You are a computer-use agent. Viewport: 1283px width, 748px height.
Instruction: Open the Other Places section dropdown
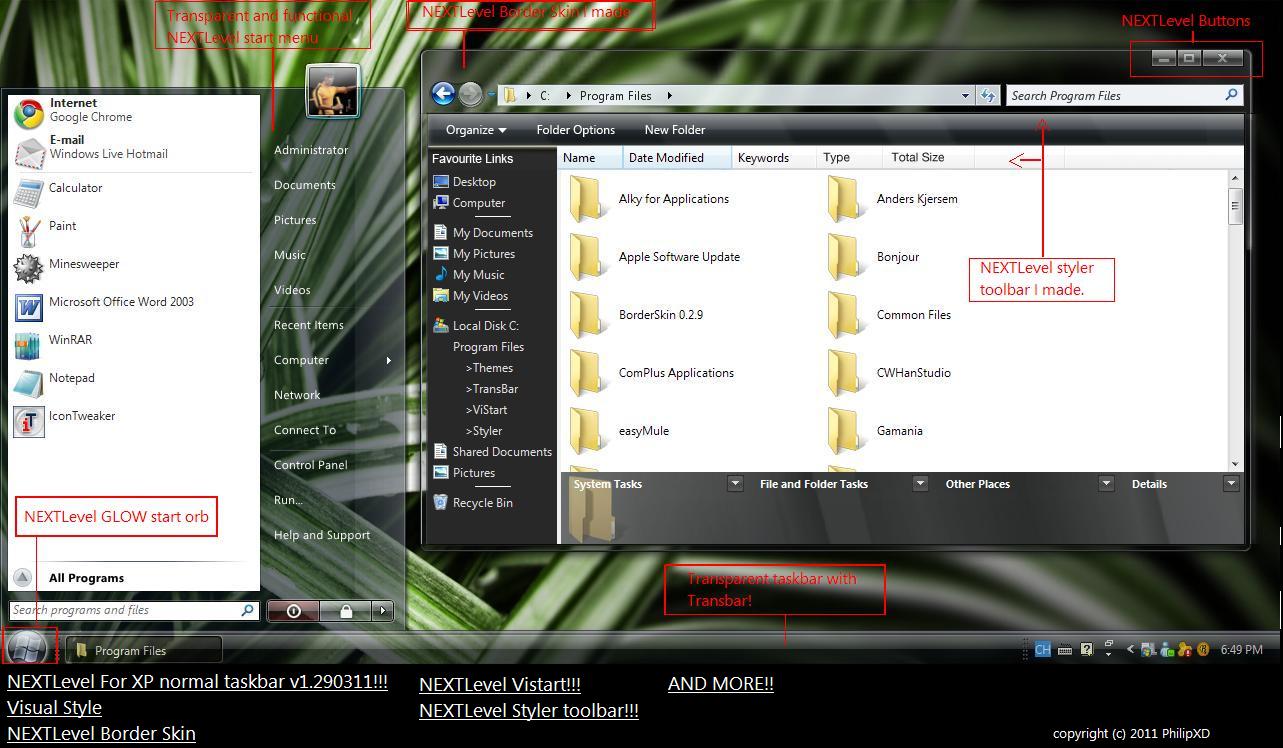(x=1106, y=483)
